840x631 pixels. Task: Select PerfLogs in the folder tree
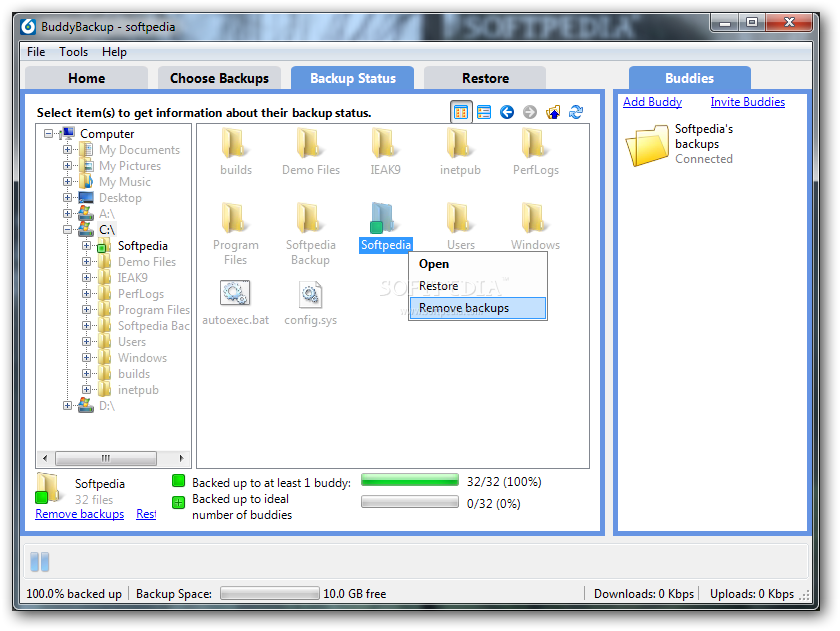141,294
